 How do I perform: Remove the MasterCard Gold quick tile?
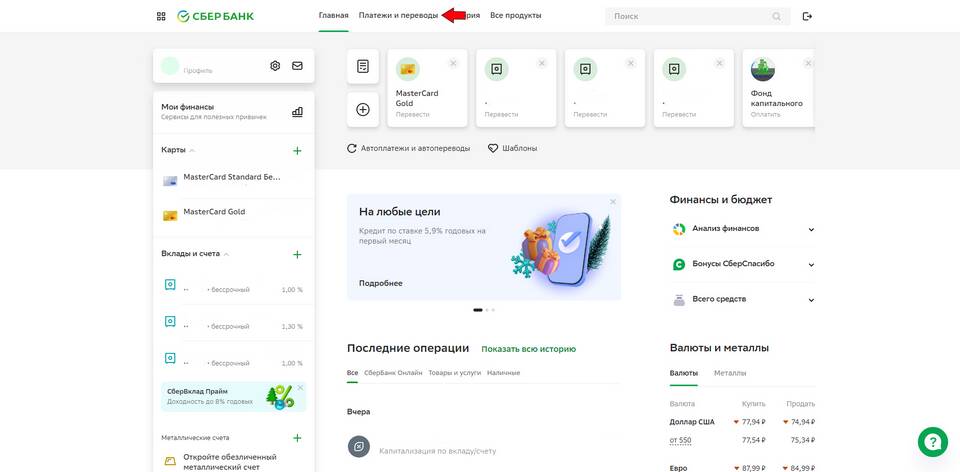click(453, 63)
